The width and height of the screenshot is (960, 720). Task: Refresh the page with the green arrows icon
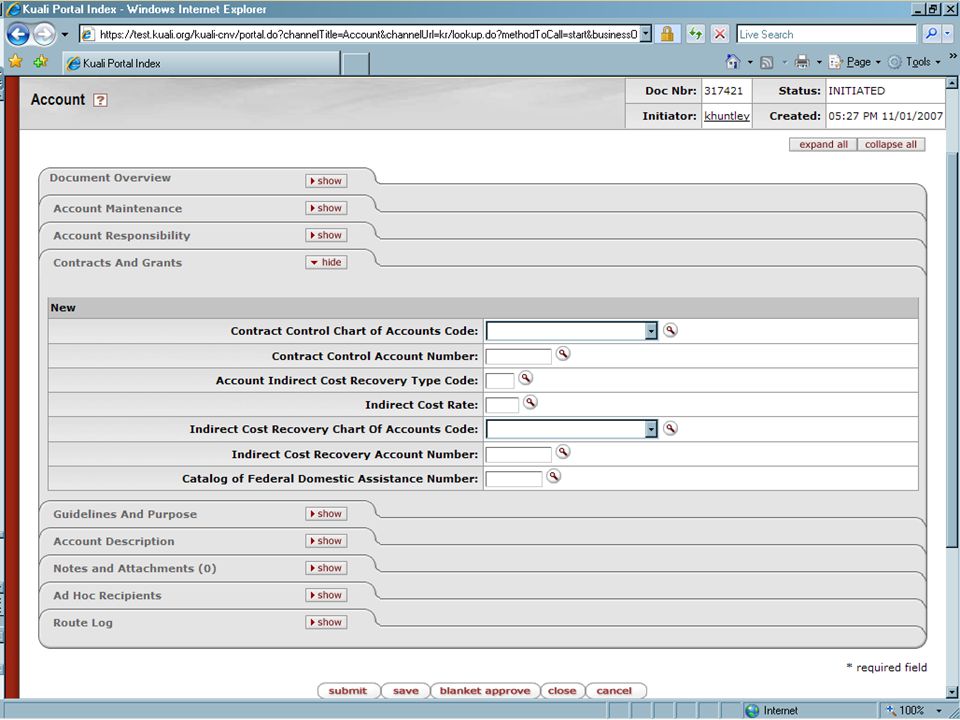tap(695, 34)
